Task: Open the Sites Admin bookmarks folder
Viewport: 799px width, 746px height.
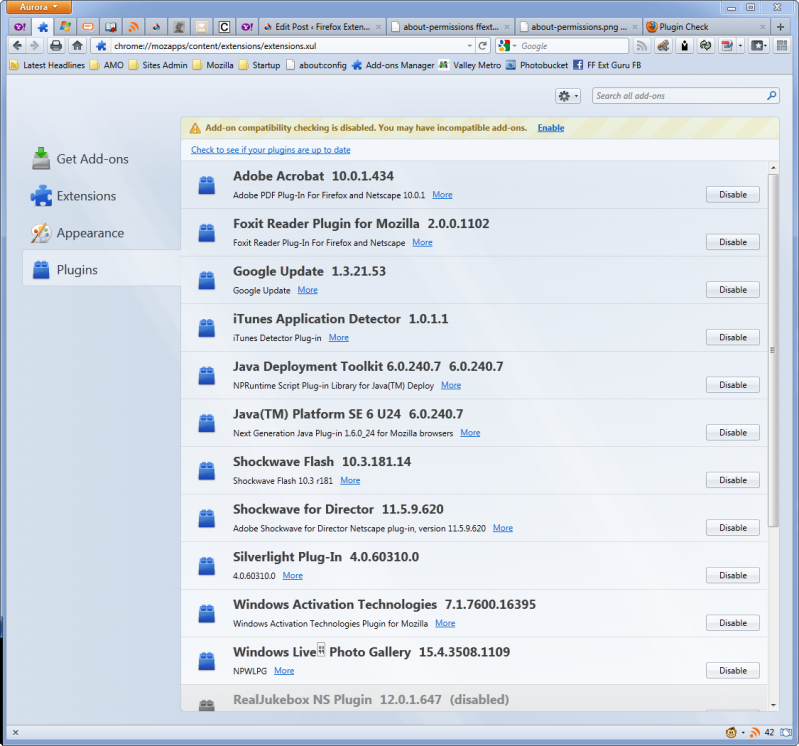Action: click(158, 65)
